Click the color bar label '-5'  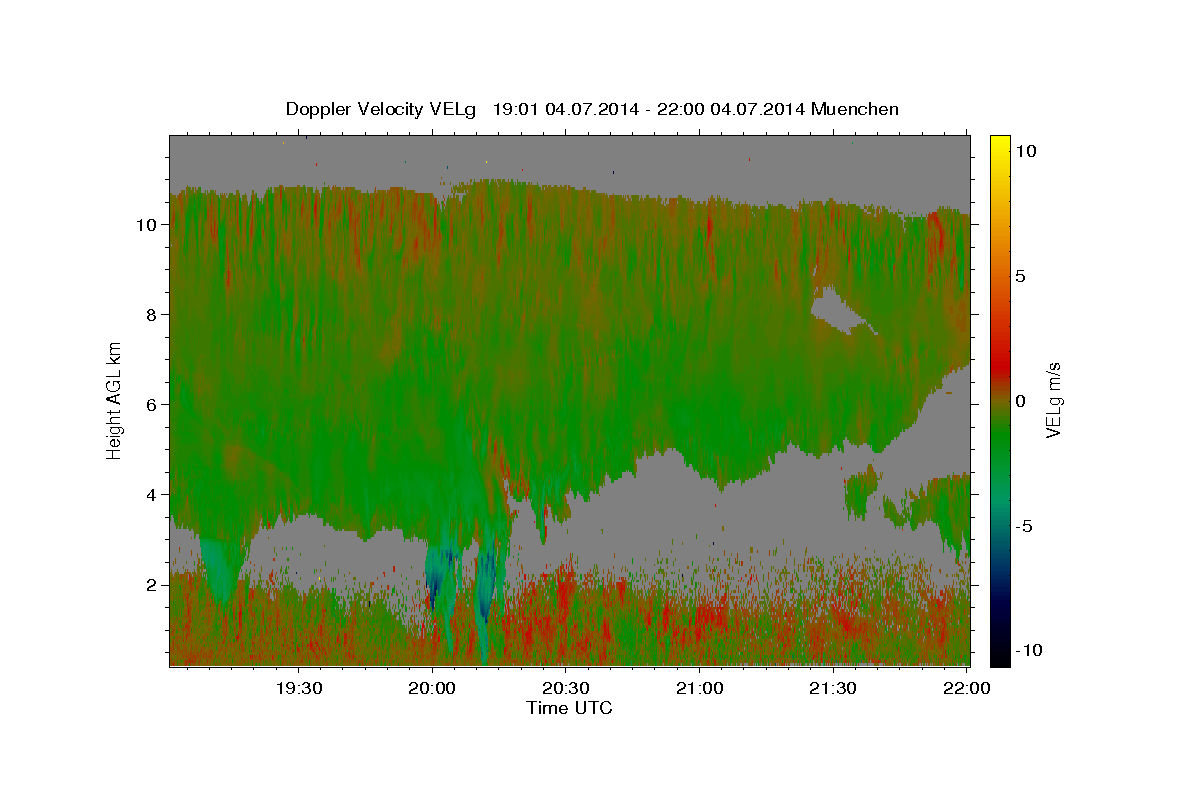(x=1025, y=525)
